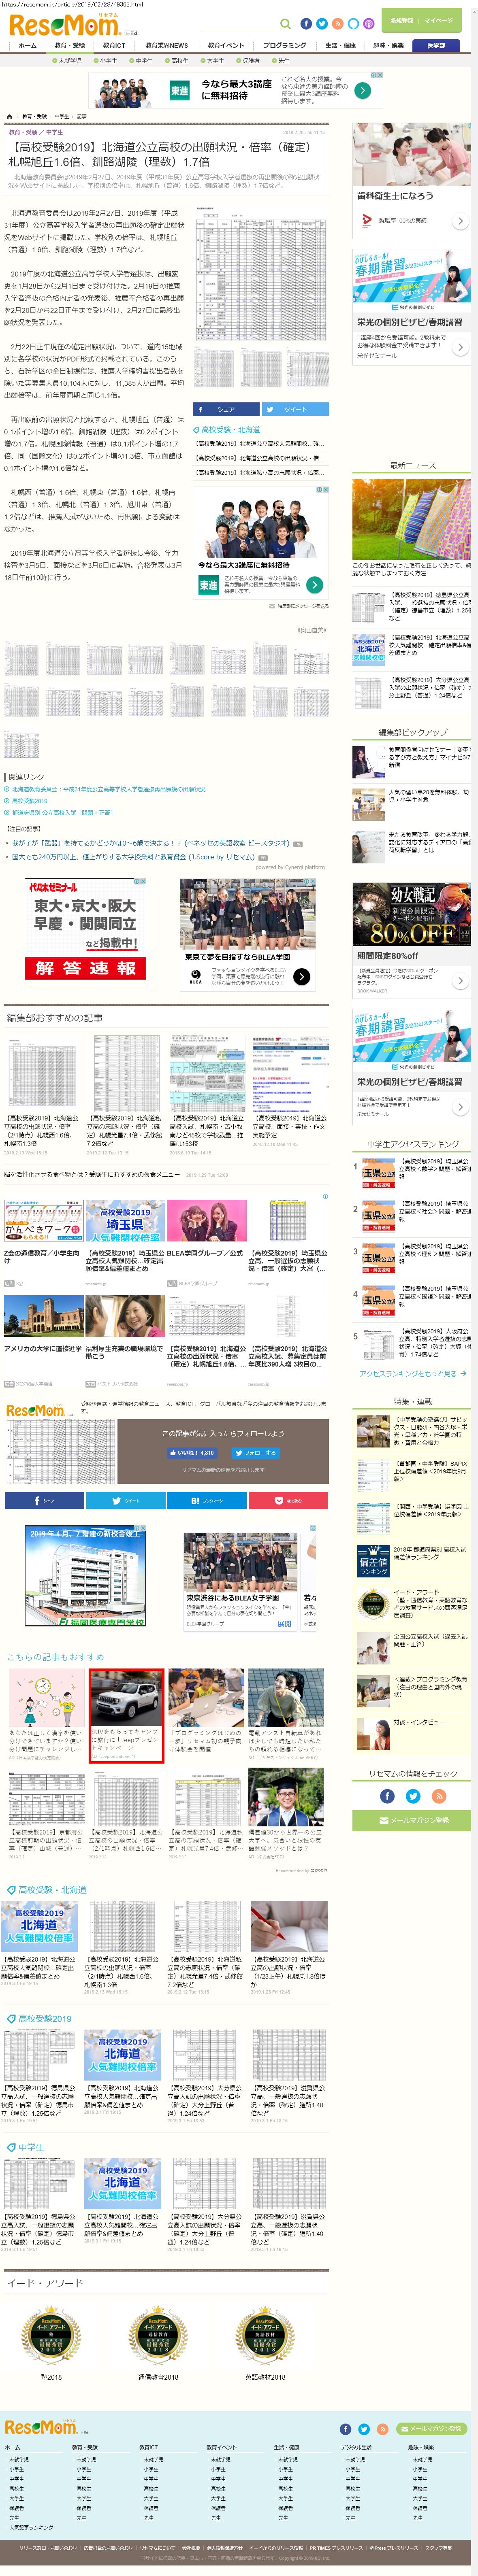Open Twitter icon in top header

(322, 24)
